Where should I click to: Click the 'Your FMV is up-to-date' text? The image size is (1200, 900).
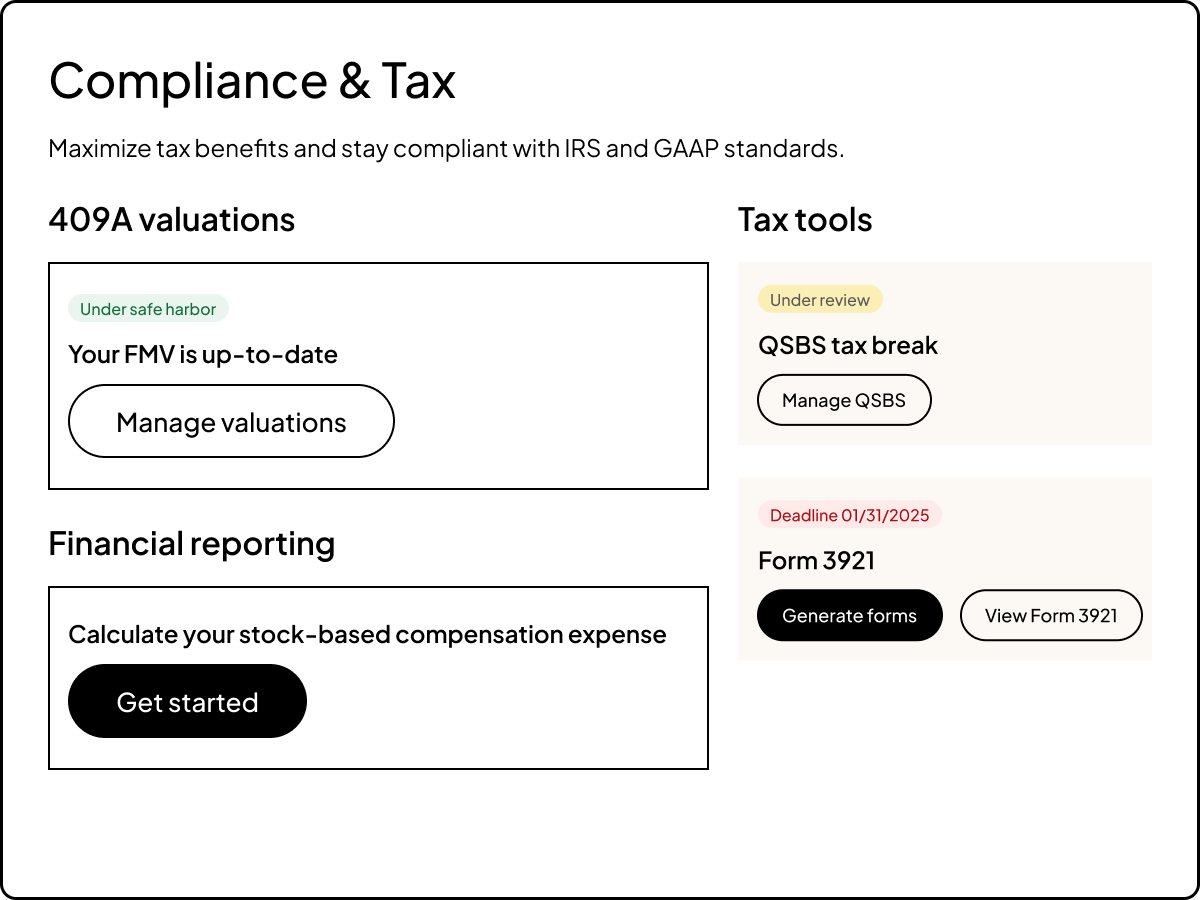[x=203, y=354]
